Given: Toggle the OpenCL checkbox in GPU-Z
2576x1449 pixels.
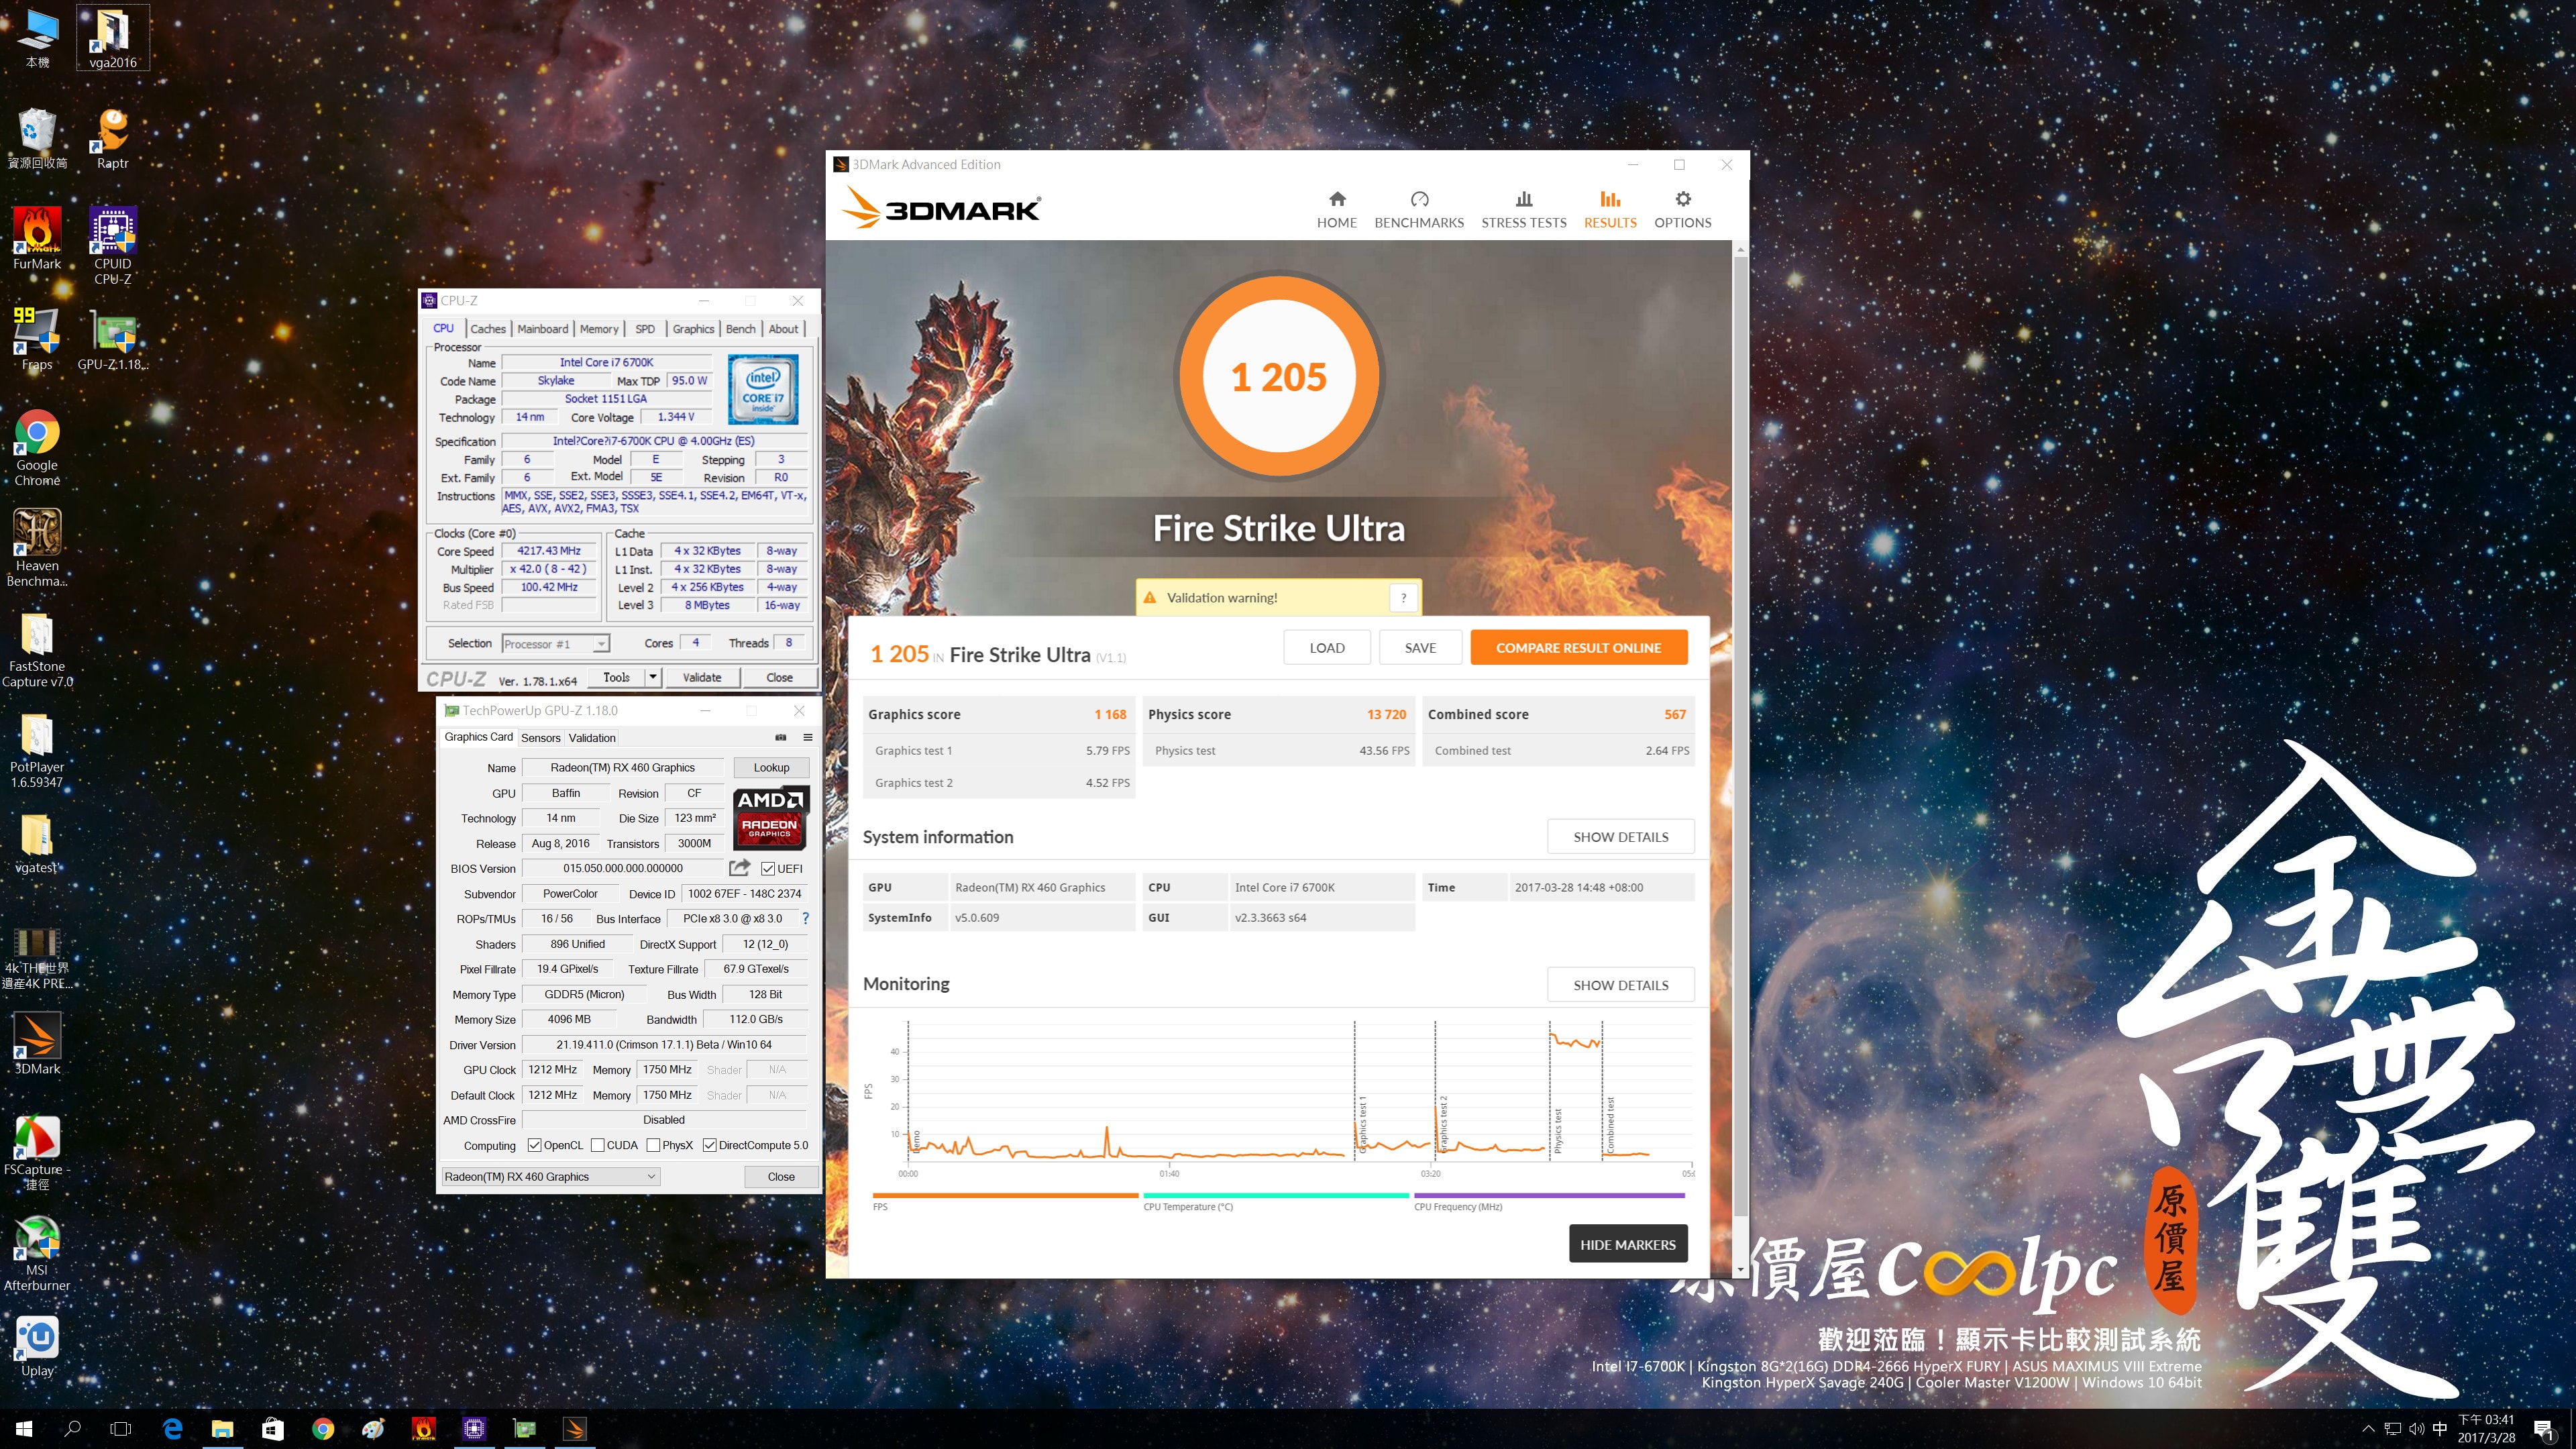Looking at the screenshot, I should coord(534,1145).
